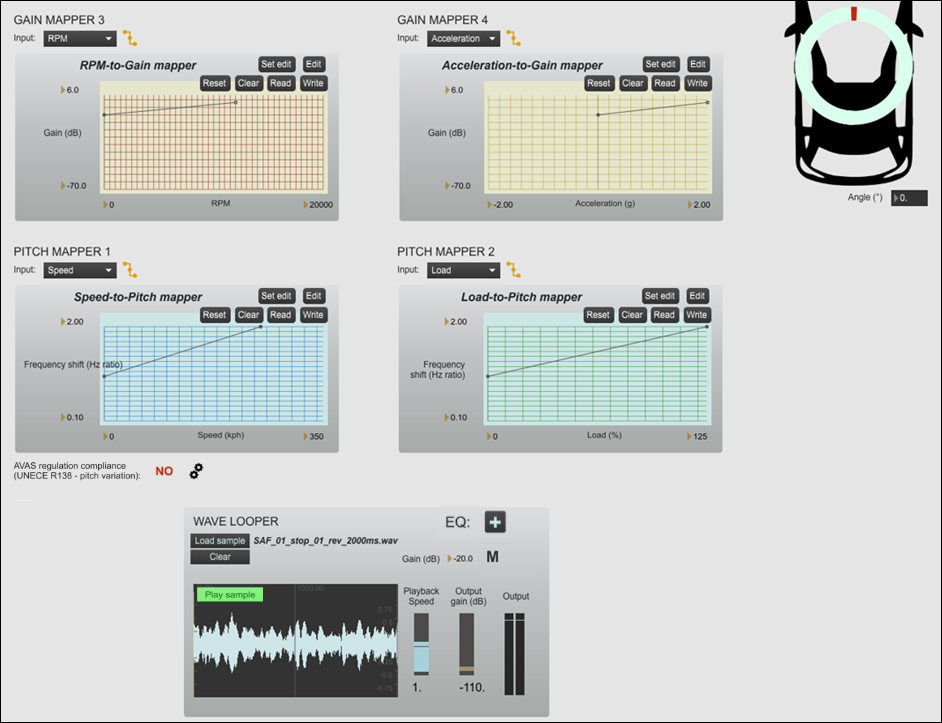Click Speed axis maximum 350 field
This screenshot has width=942, height=723.
[x=314, y=436]
